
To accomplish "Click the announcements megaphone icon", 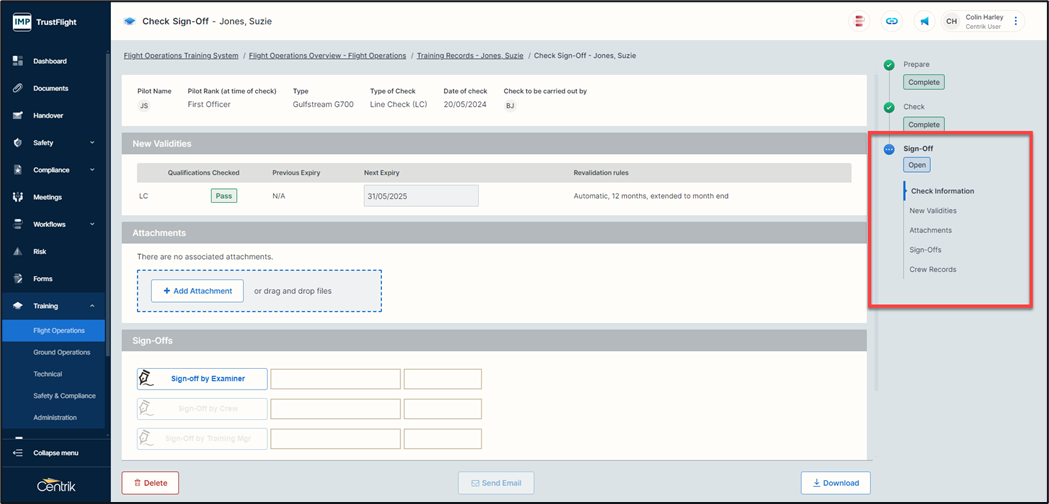I will pos(925,21).
